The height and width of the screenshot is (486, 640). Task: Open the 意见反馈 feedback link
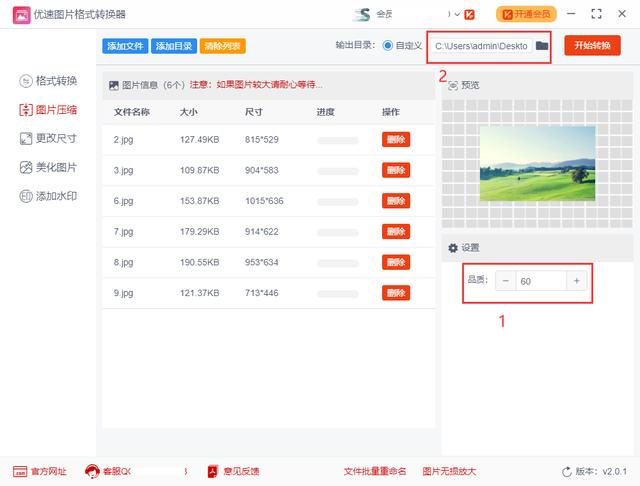point(233,472)
